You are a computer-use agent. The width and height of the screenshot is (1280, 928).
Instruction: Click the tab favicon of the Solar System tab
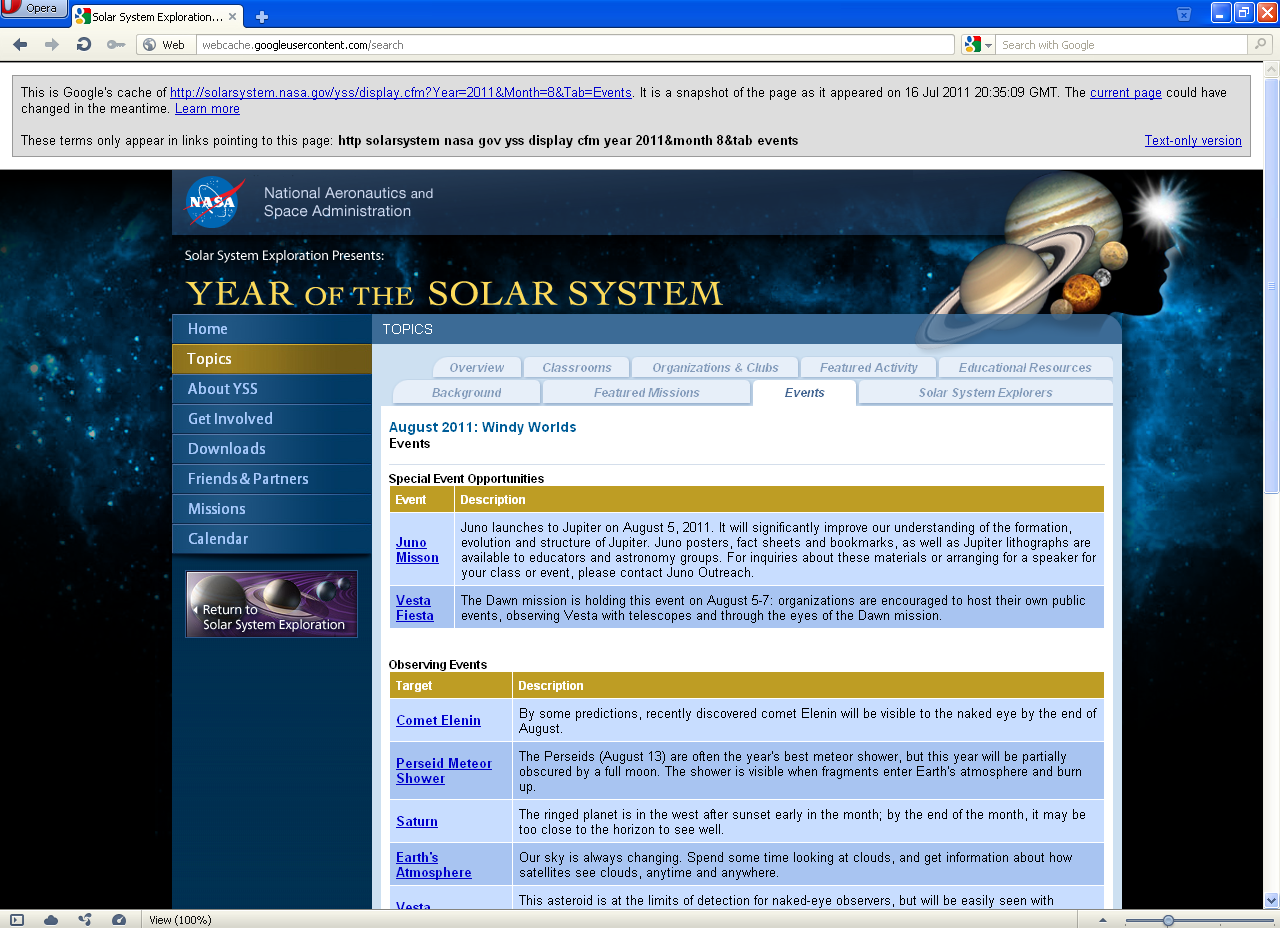pos(83,17)
